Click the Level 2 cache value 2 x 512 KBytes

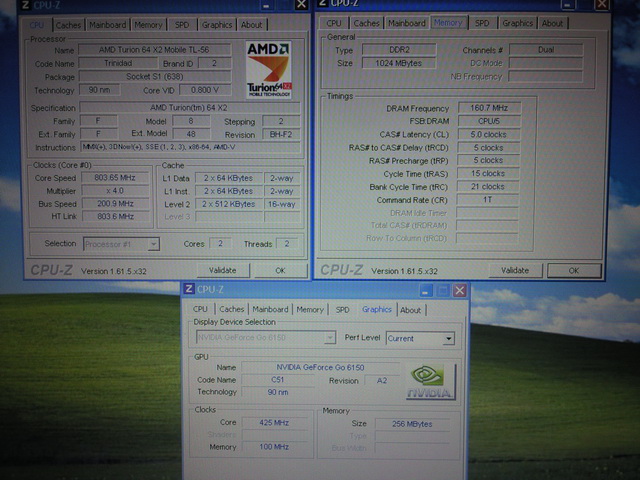point(228,204)
